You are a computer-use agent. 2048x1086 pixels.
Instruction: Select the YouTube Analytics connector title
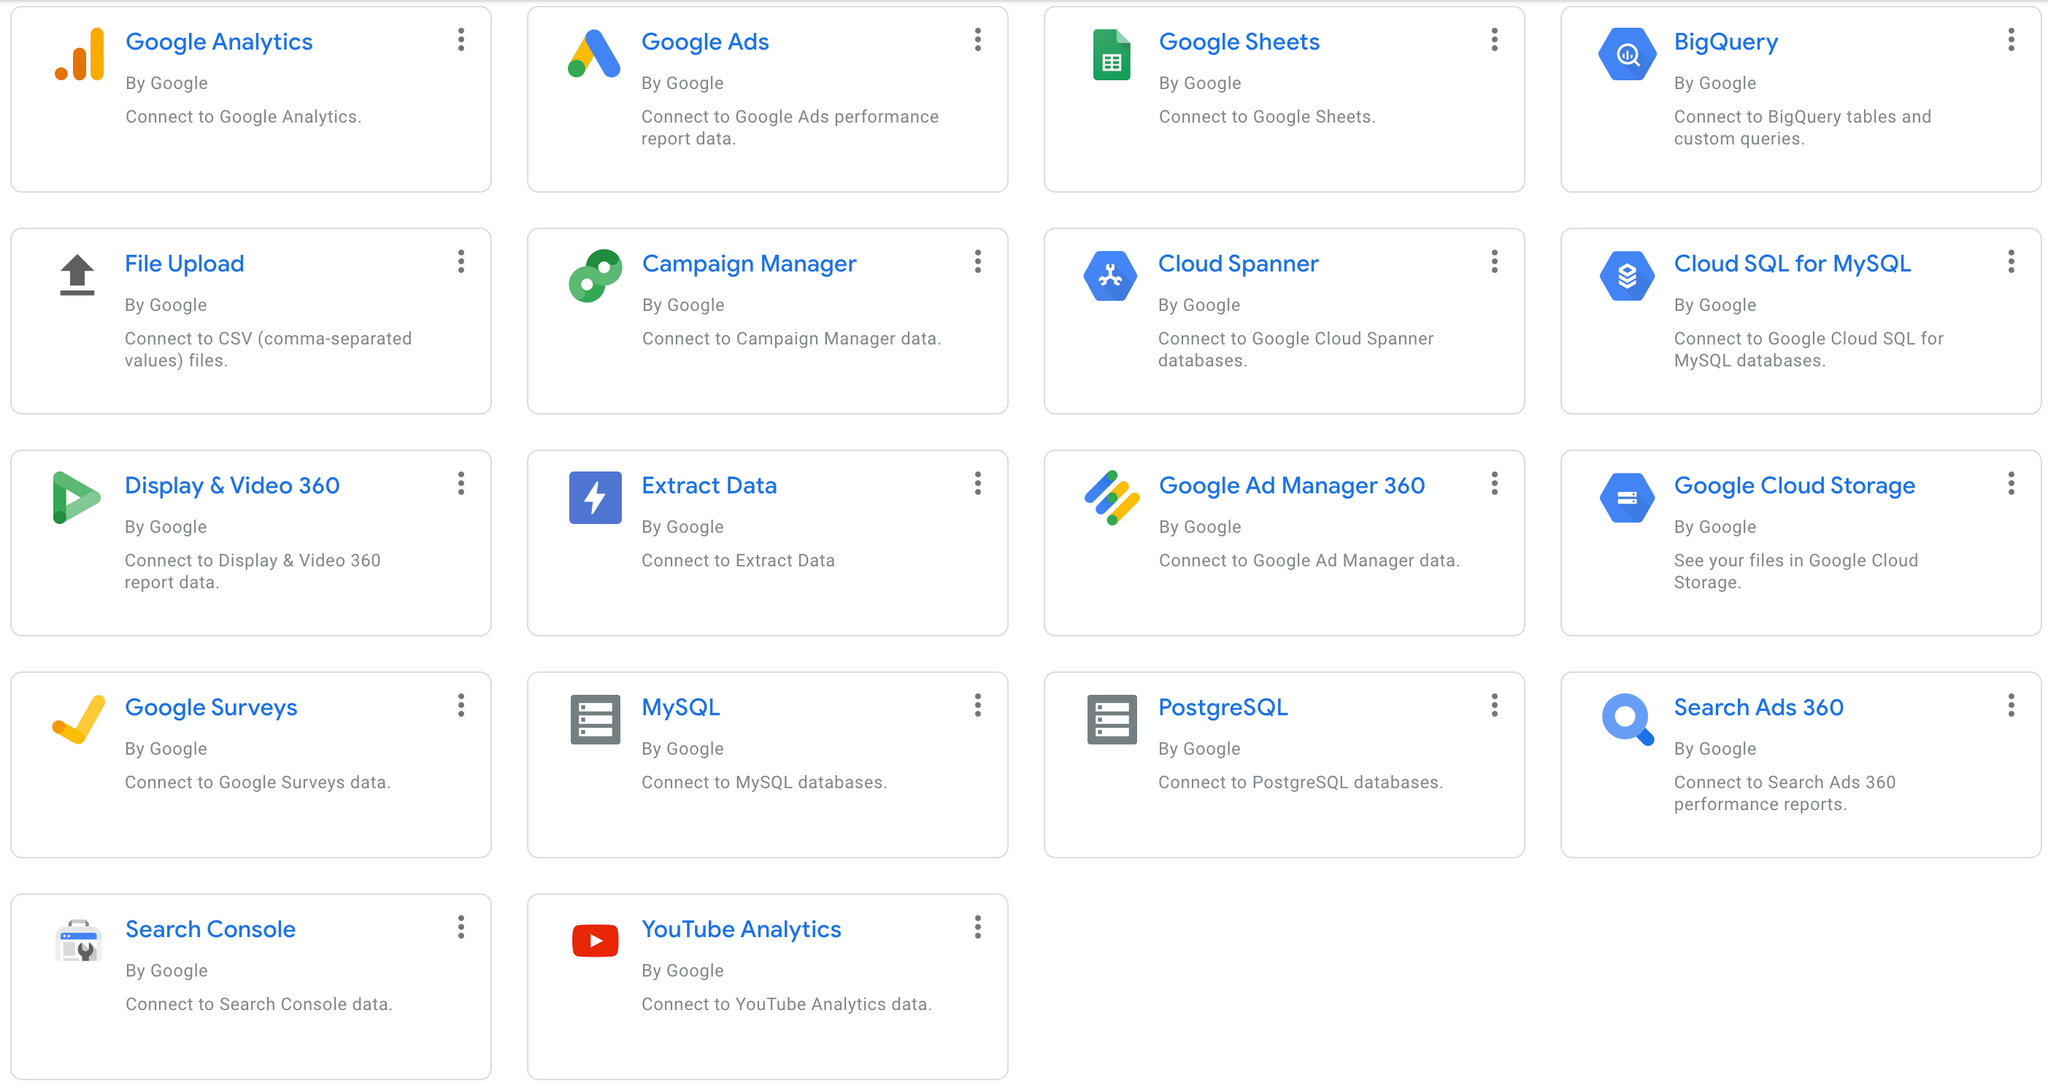tap(741, 930)
